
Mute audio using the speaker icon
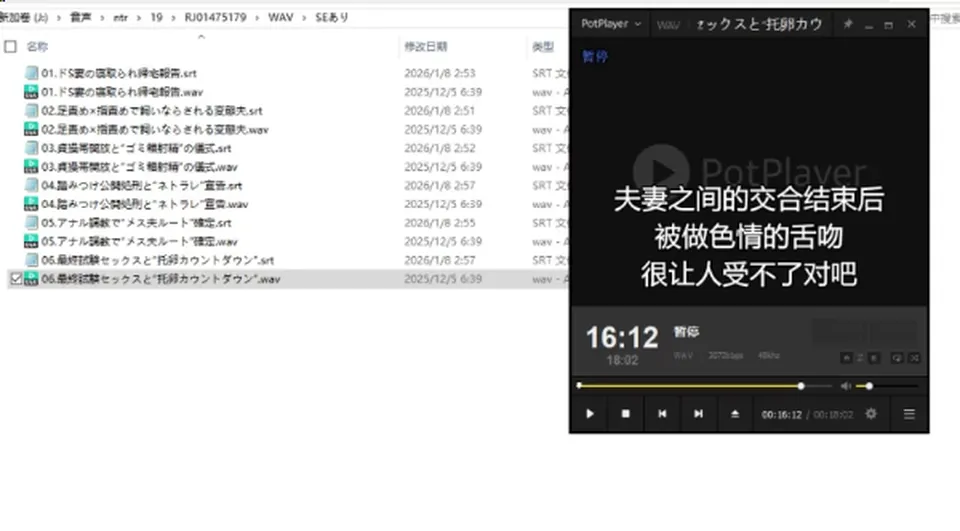point(846,386)
